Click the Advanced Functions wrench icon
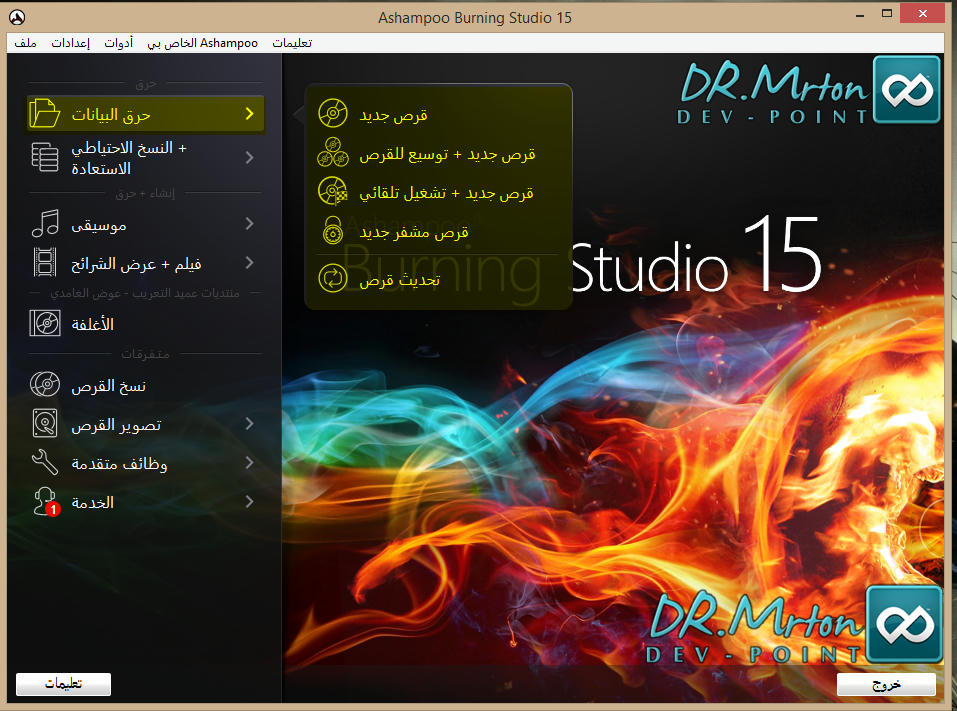Screen dimensions: 957x711 pos(45,463)
